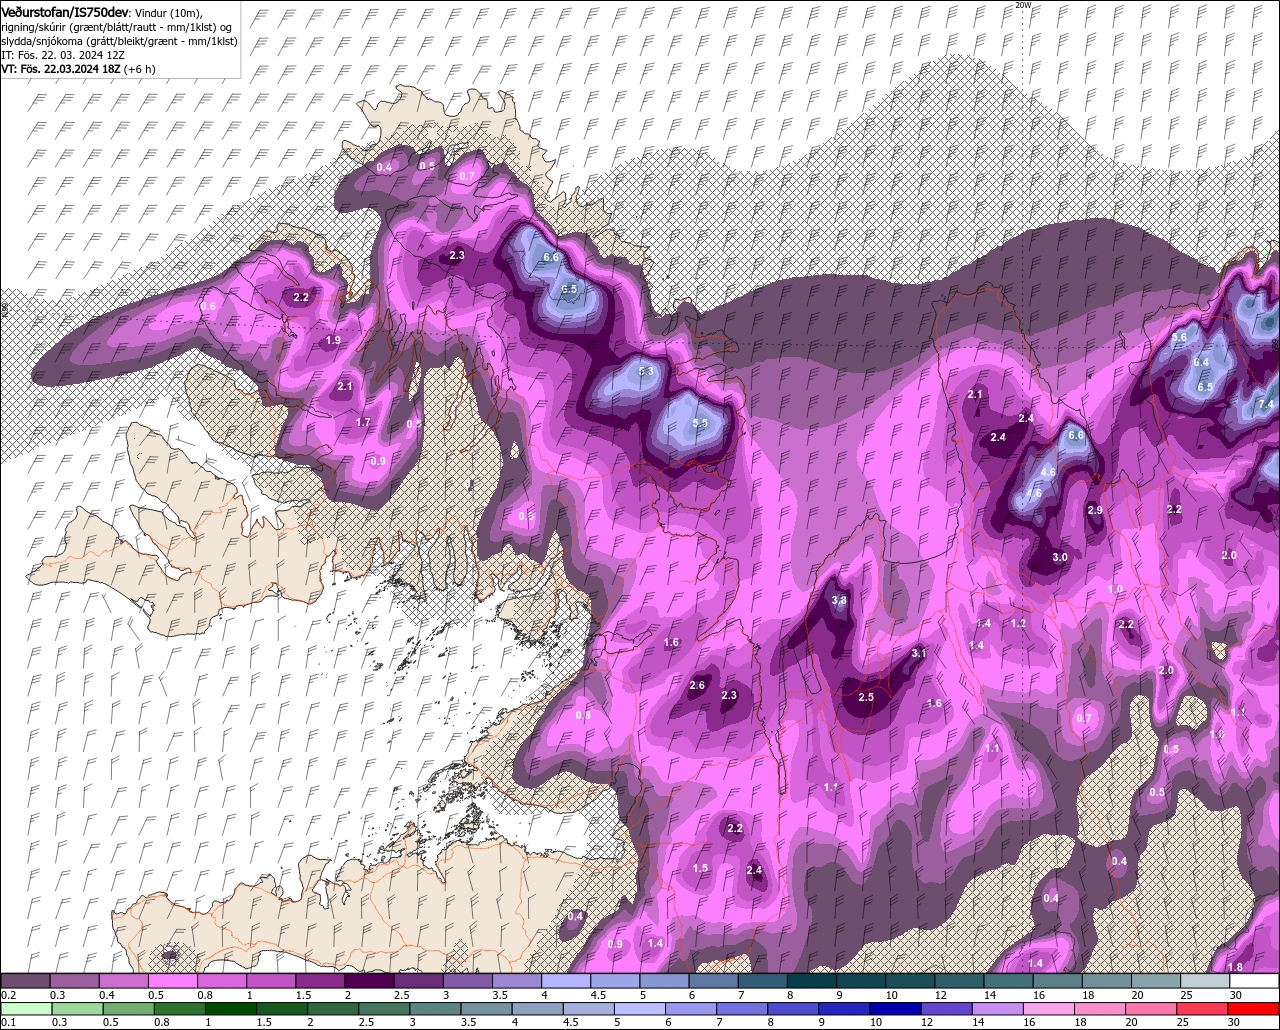The width and height of the screenshot is (1280, 1030).
Task: Click the 20W longitude label at top
Action: (1022, 5)
